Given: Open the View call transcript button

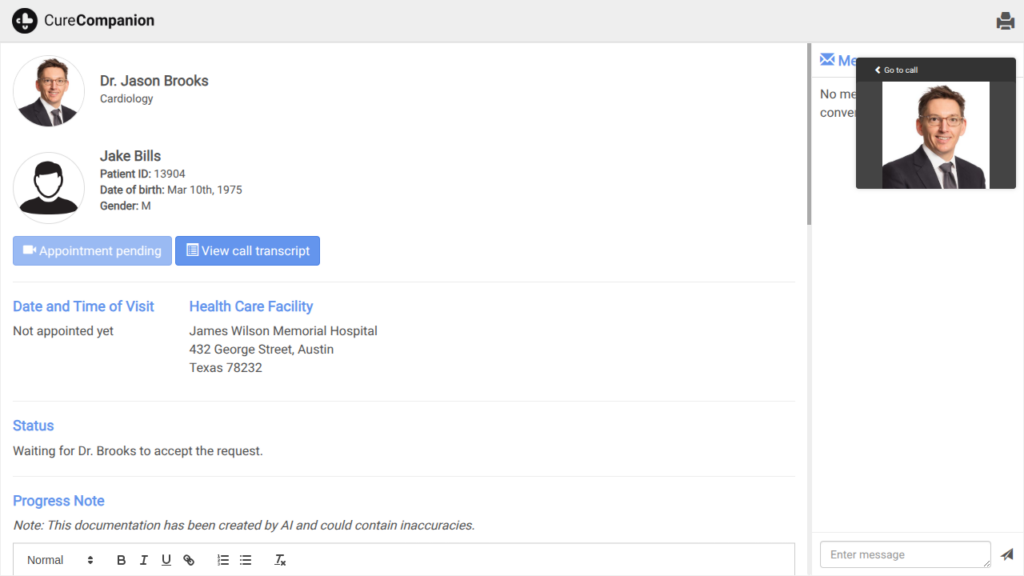Looking at the screenshot, I should coord(247,251).
